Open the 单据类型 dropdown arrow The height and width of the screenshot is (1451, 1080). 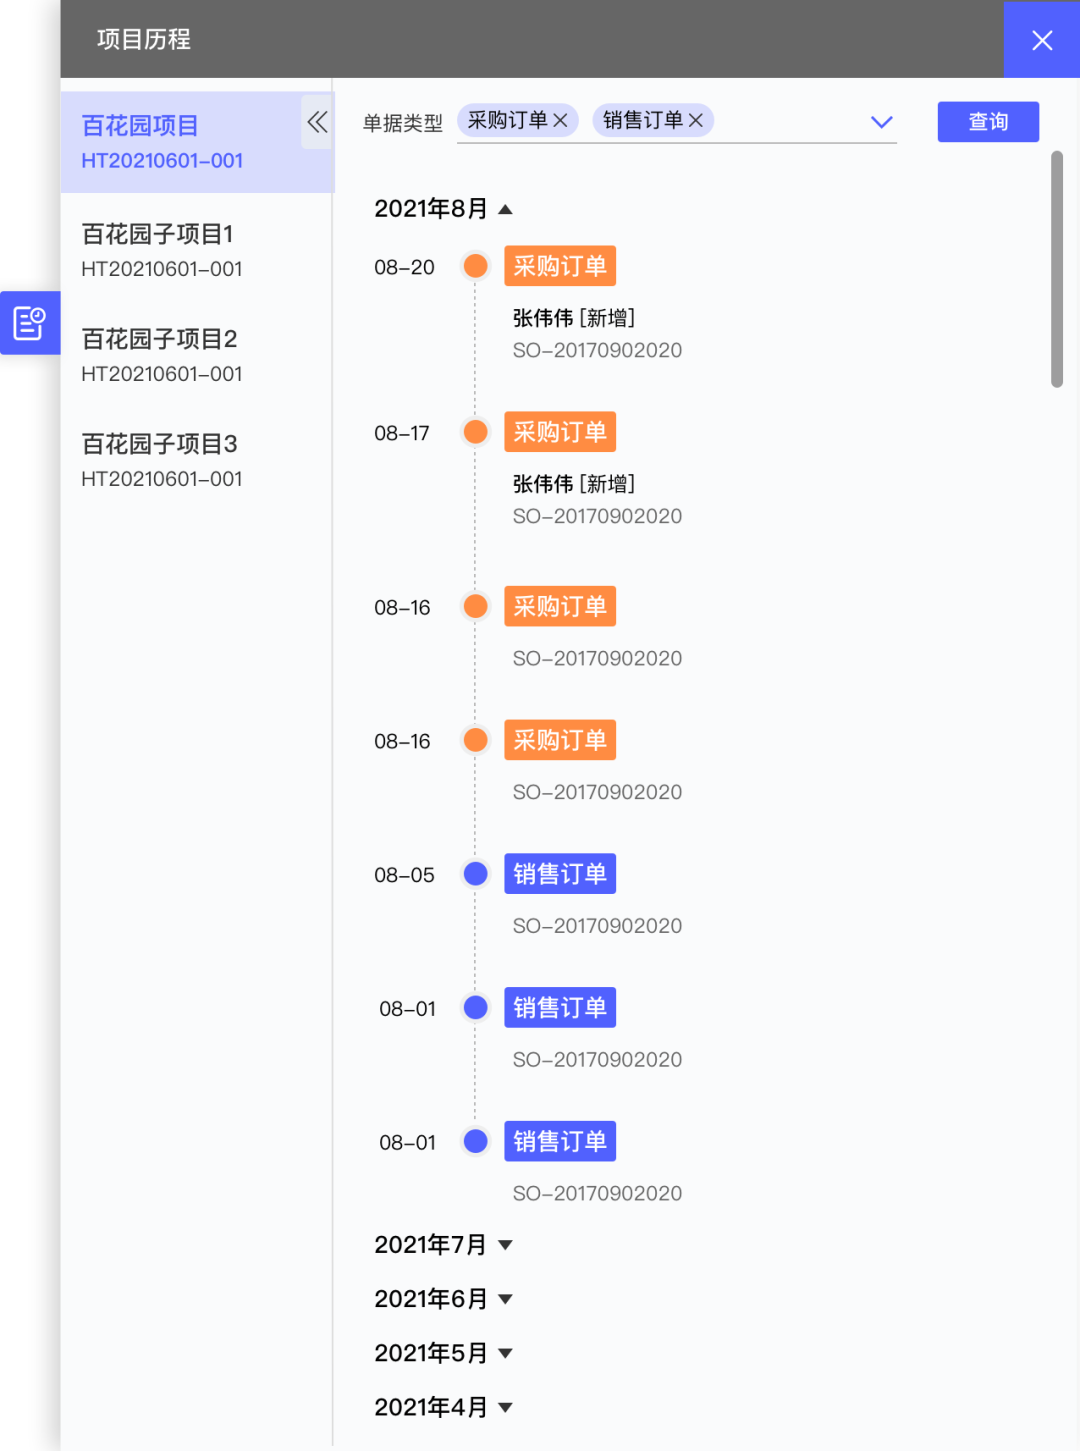click(881, 122)
